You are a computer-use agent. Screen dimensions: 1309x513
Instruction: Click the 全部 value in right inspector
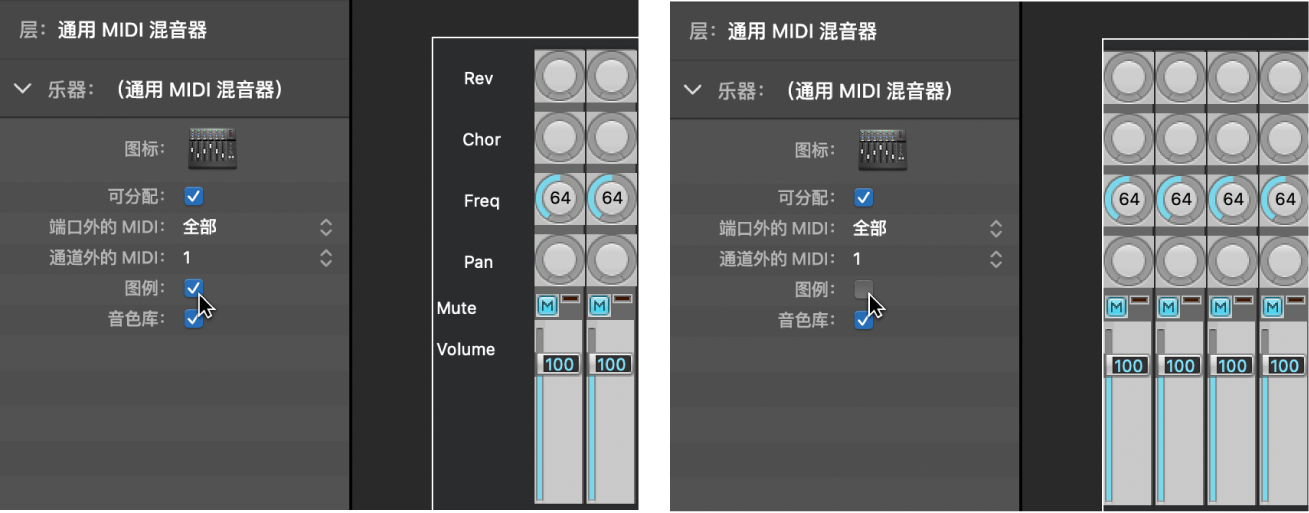870,228
